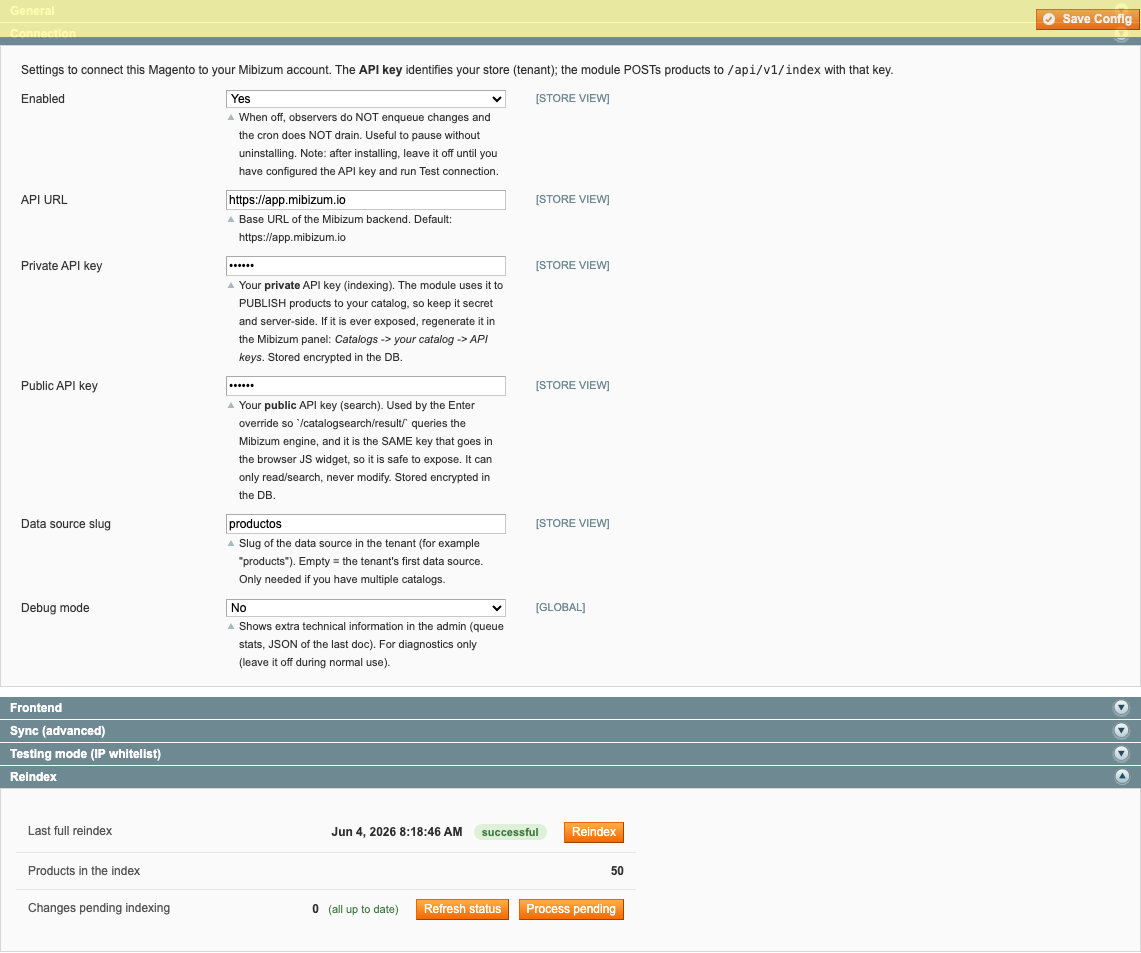Image resolution: width=1141 pixels, height=953 pixels.
Task: Click the Public API key label
Action: point(59,386)
